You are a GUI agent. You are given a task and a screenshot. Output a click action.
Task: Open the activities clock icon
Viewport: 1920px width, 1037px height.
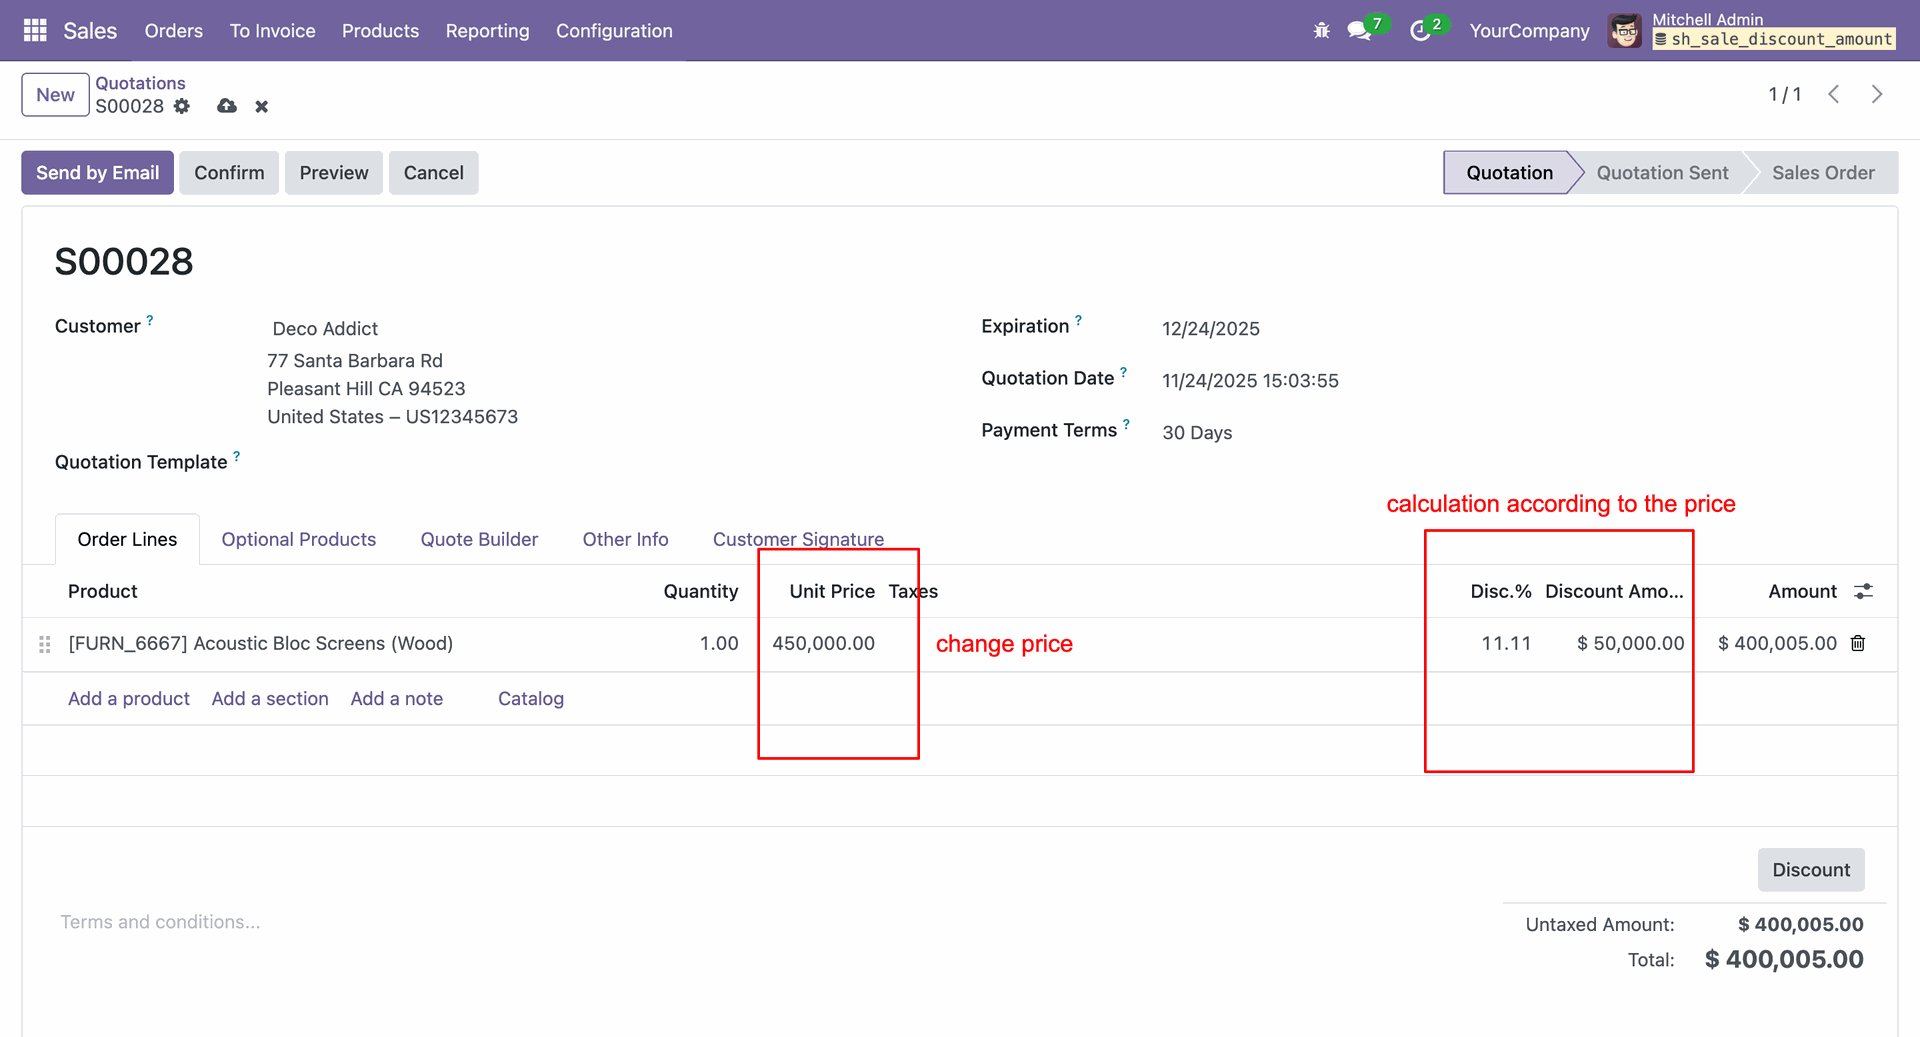(1419, 31)
